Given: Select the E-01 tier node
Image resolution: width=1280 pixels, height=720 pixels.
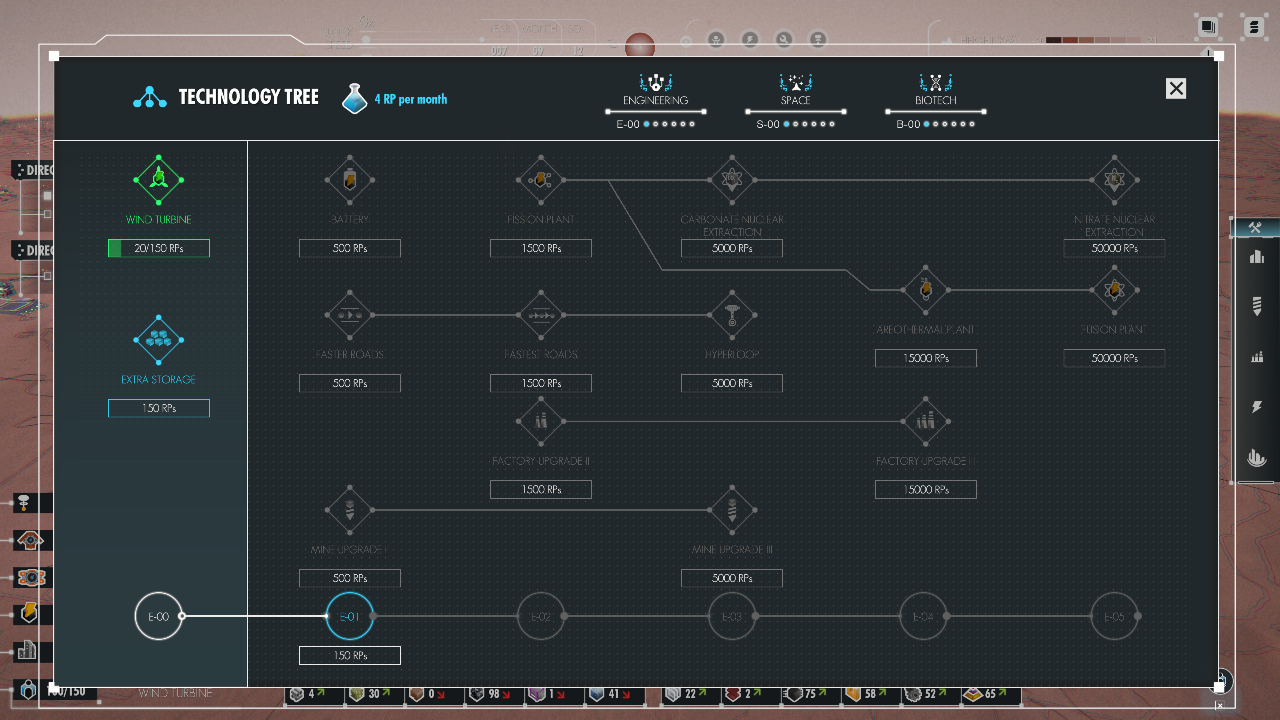Looking at the screenshot, I should [349, 616].
